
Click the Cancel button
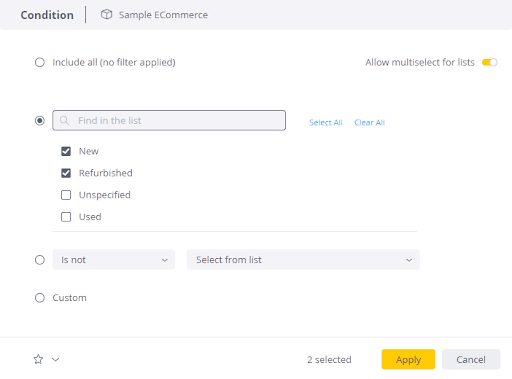click(x=471, y=359)
